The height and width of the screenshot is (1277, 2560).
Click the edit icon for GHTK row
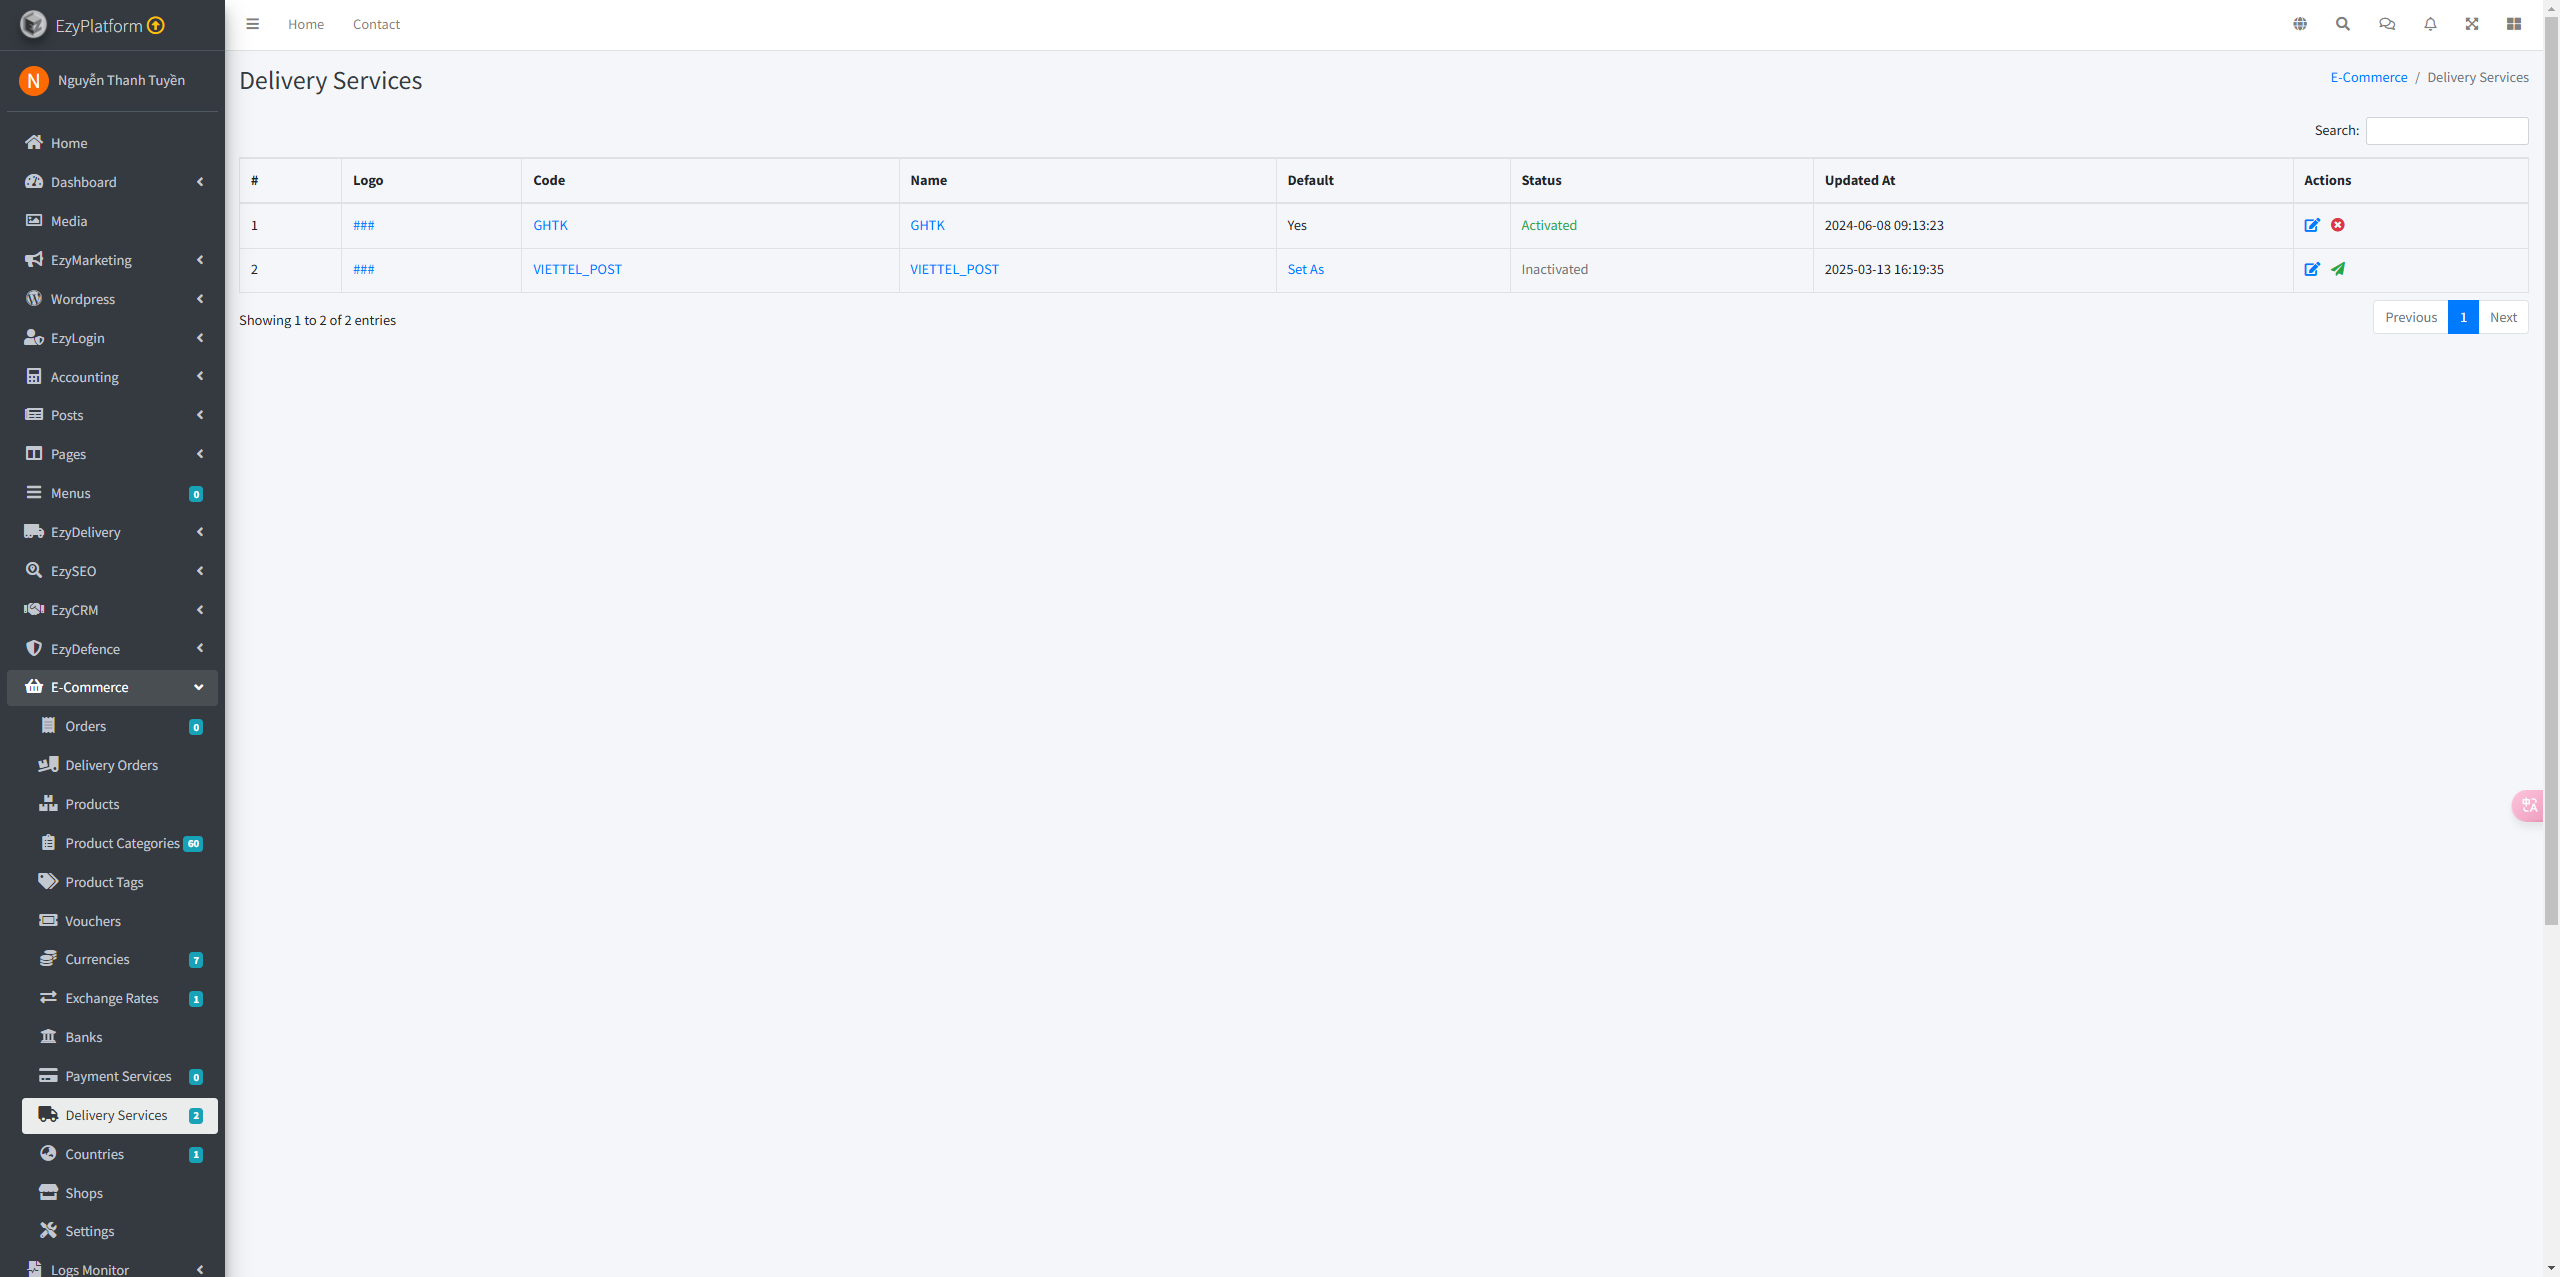click(x=2311, y=225)
